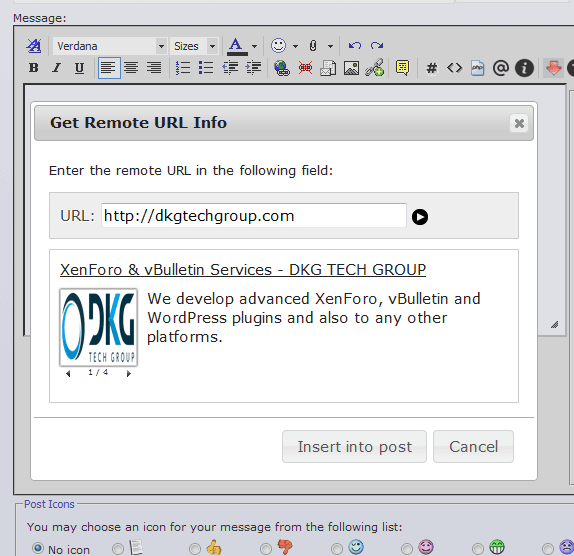Expand the font color dropdown arrow
574x556 pixels.
pos(255,46)
